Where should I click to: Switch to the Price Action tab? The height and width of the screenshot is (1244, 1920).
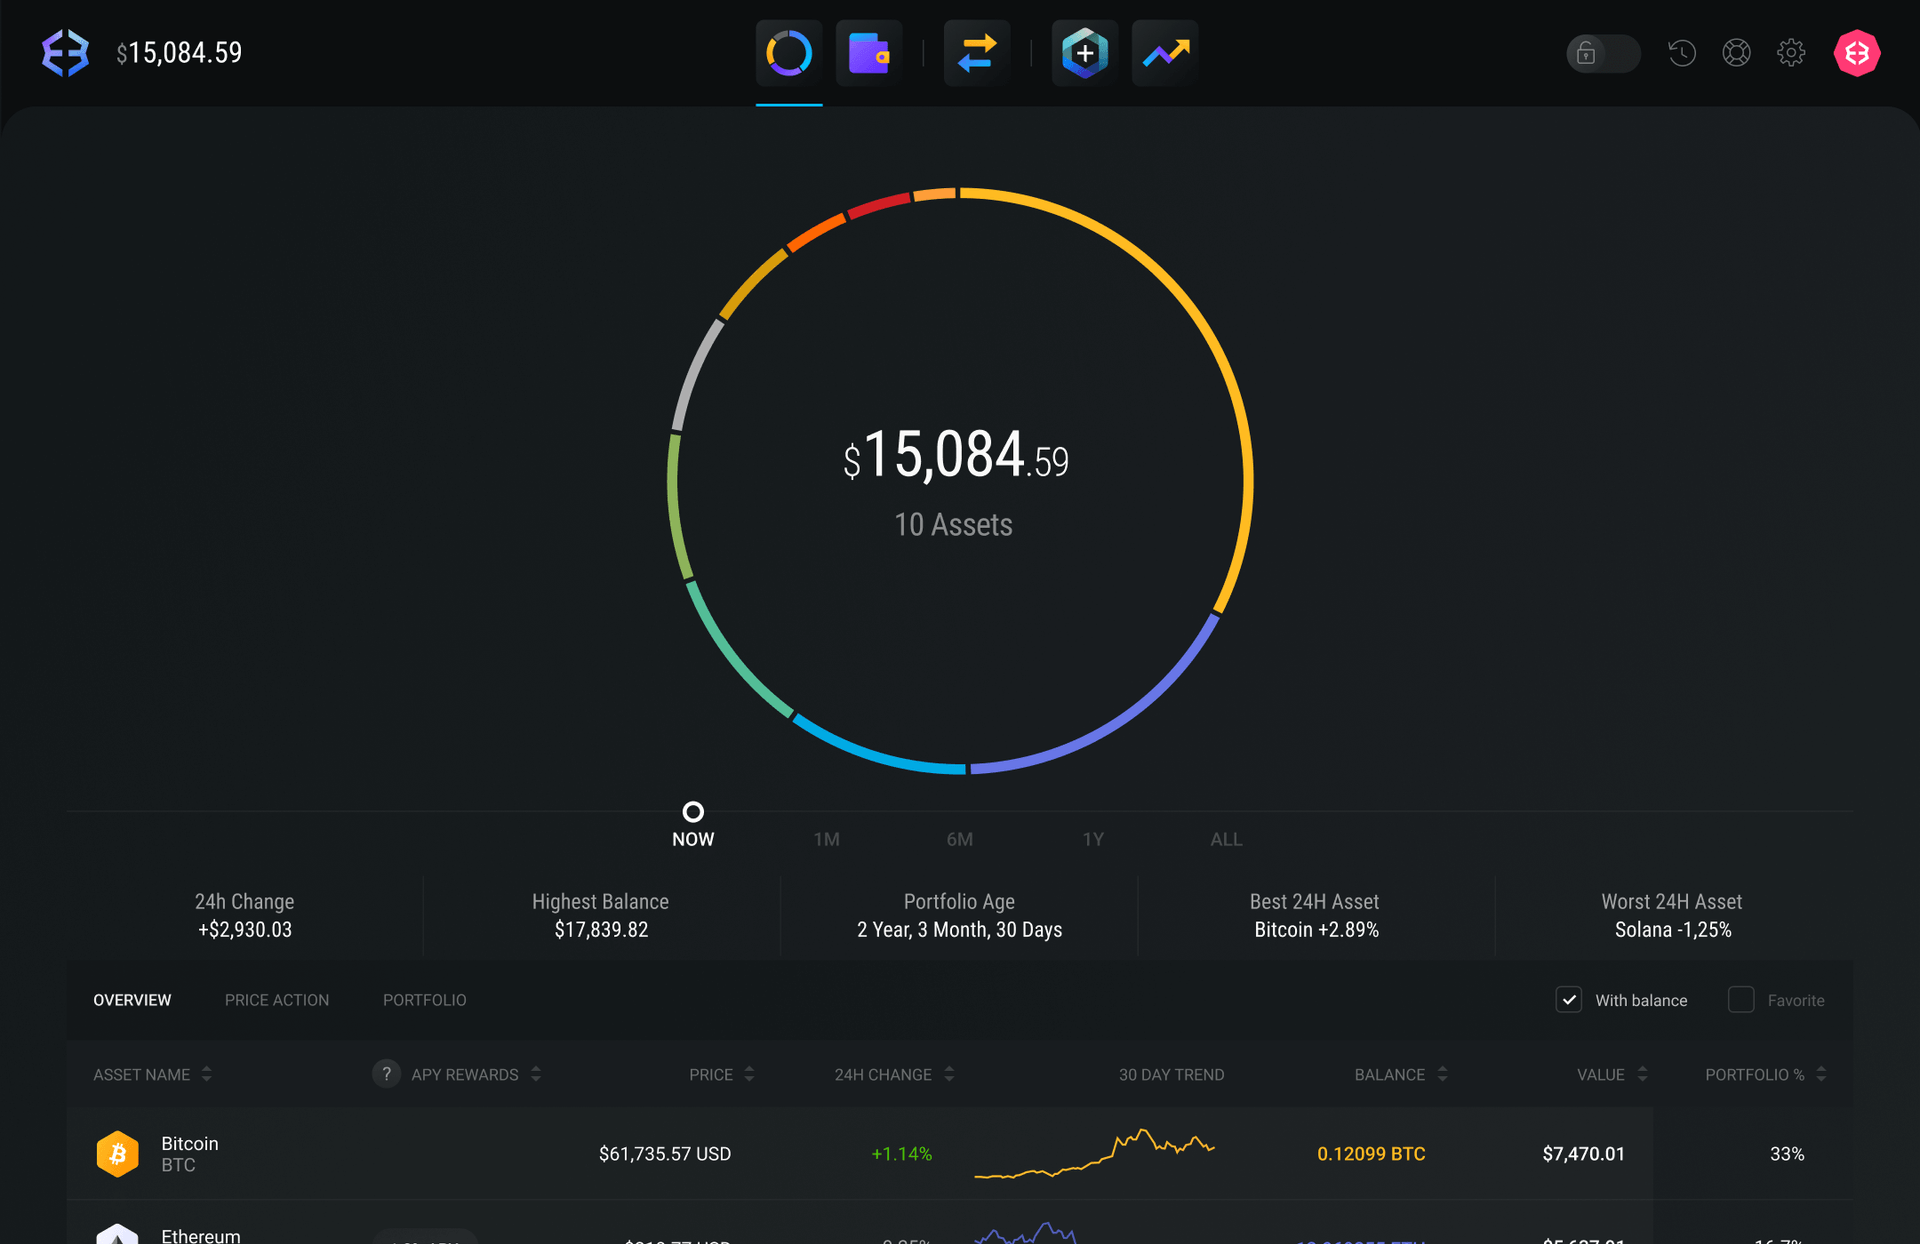pos(276,1000)
